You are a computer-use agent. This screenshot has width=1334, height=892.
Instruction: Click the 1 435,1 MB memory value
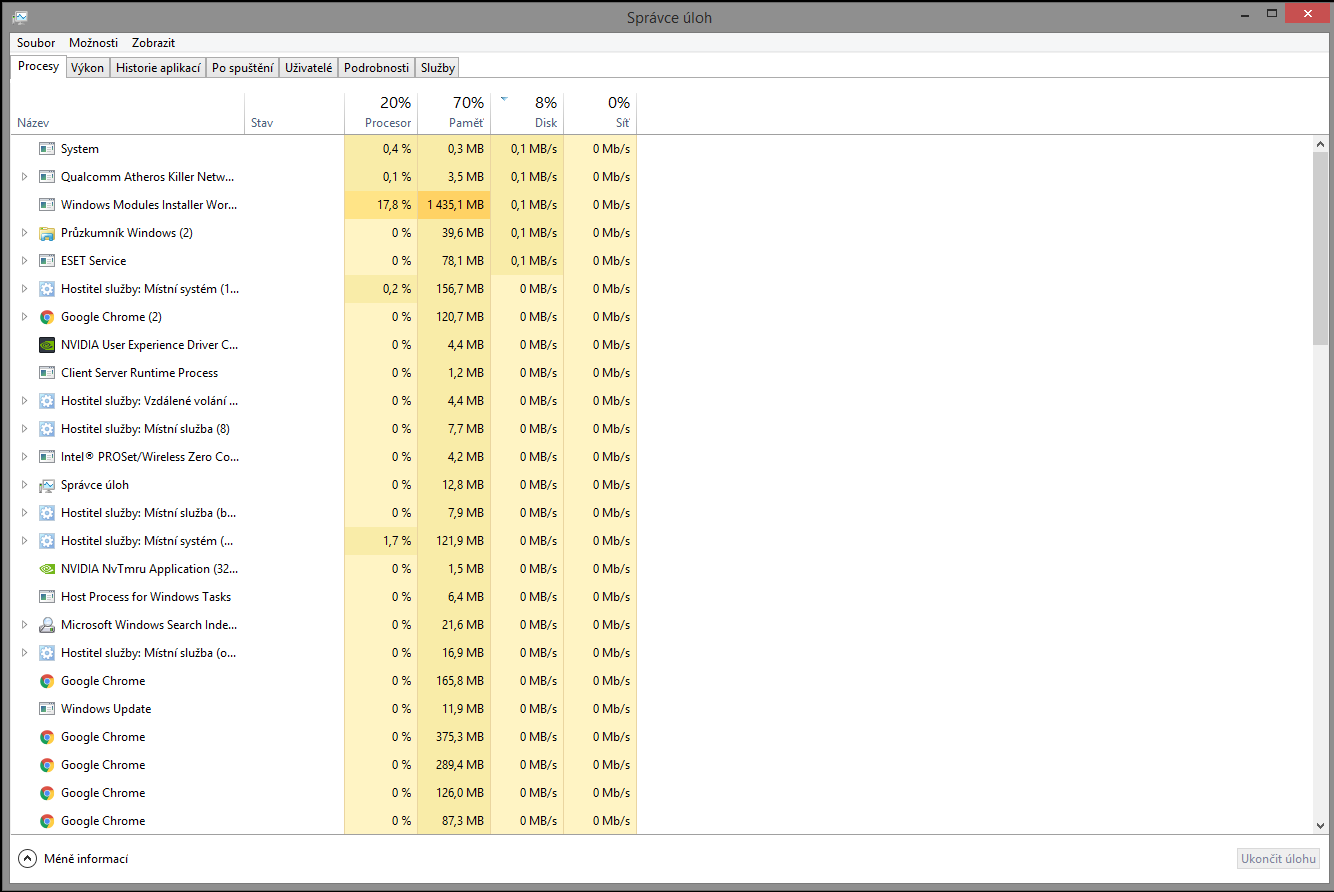click(x=456, y=205)
